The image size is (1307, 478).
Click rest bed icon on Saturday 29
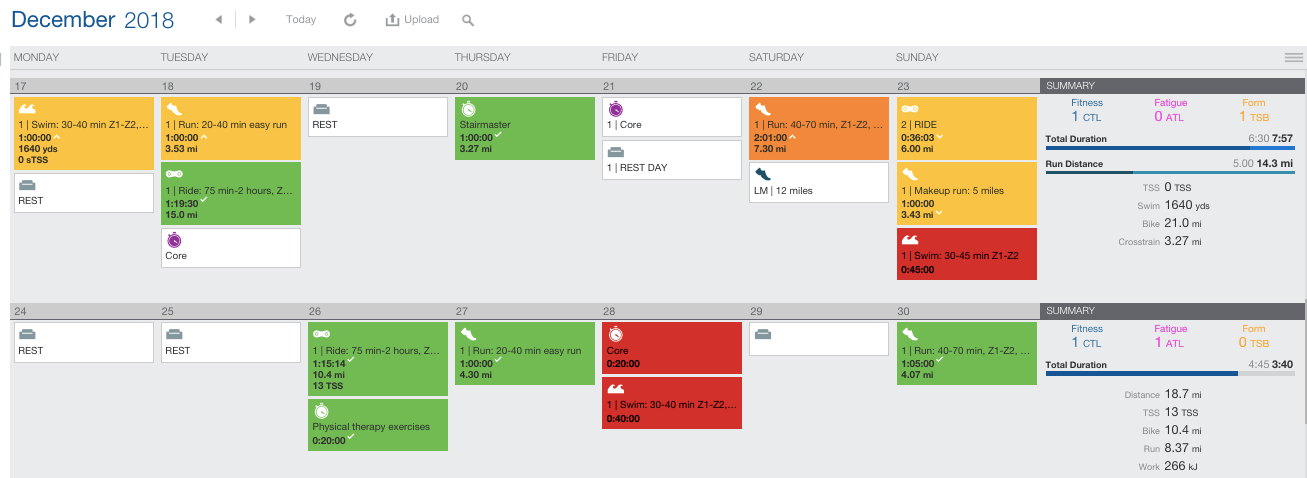pos(763,335)
